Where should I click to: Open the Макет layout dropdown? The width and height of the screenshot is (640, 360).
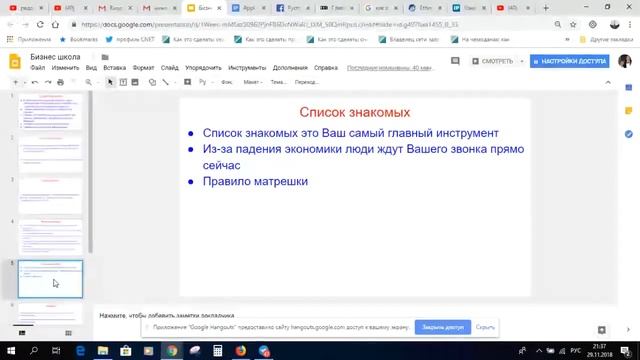tap(253, 82)
